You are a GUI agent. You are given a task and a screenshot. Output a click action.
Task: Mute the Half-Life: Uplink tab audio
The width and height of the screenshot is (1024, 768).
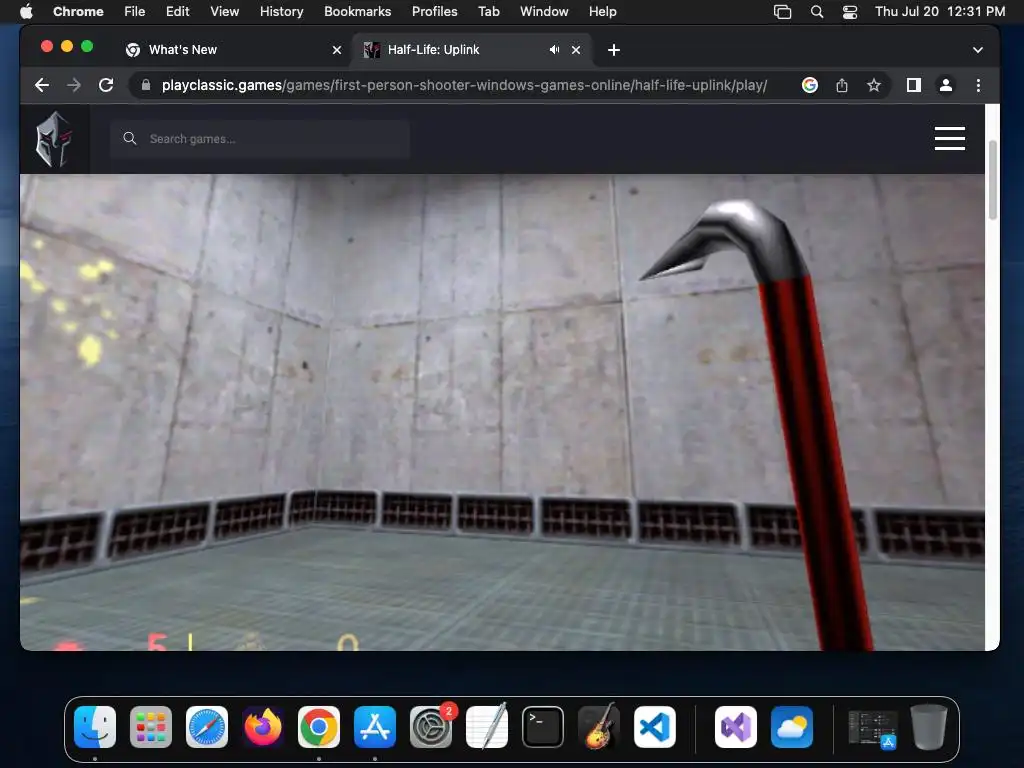point(554,50)
